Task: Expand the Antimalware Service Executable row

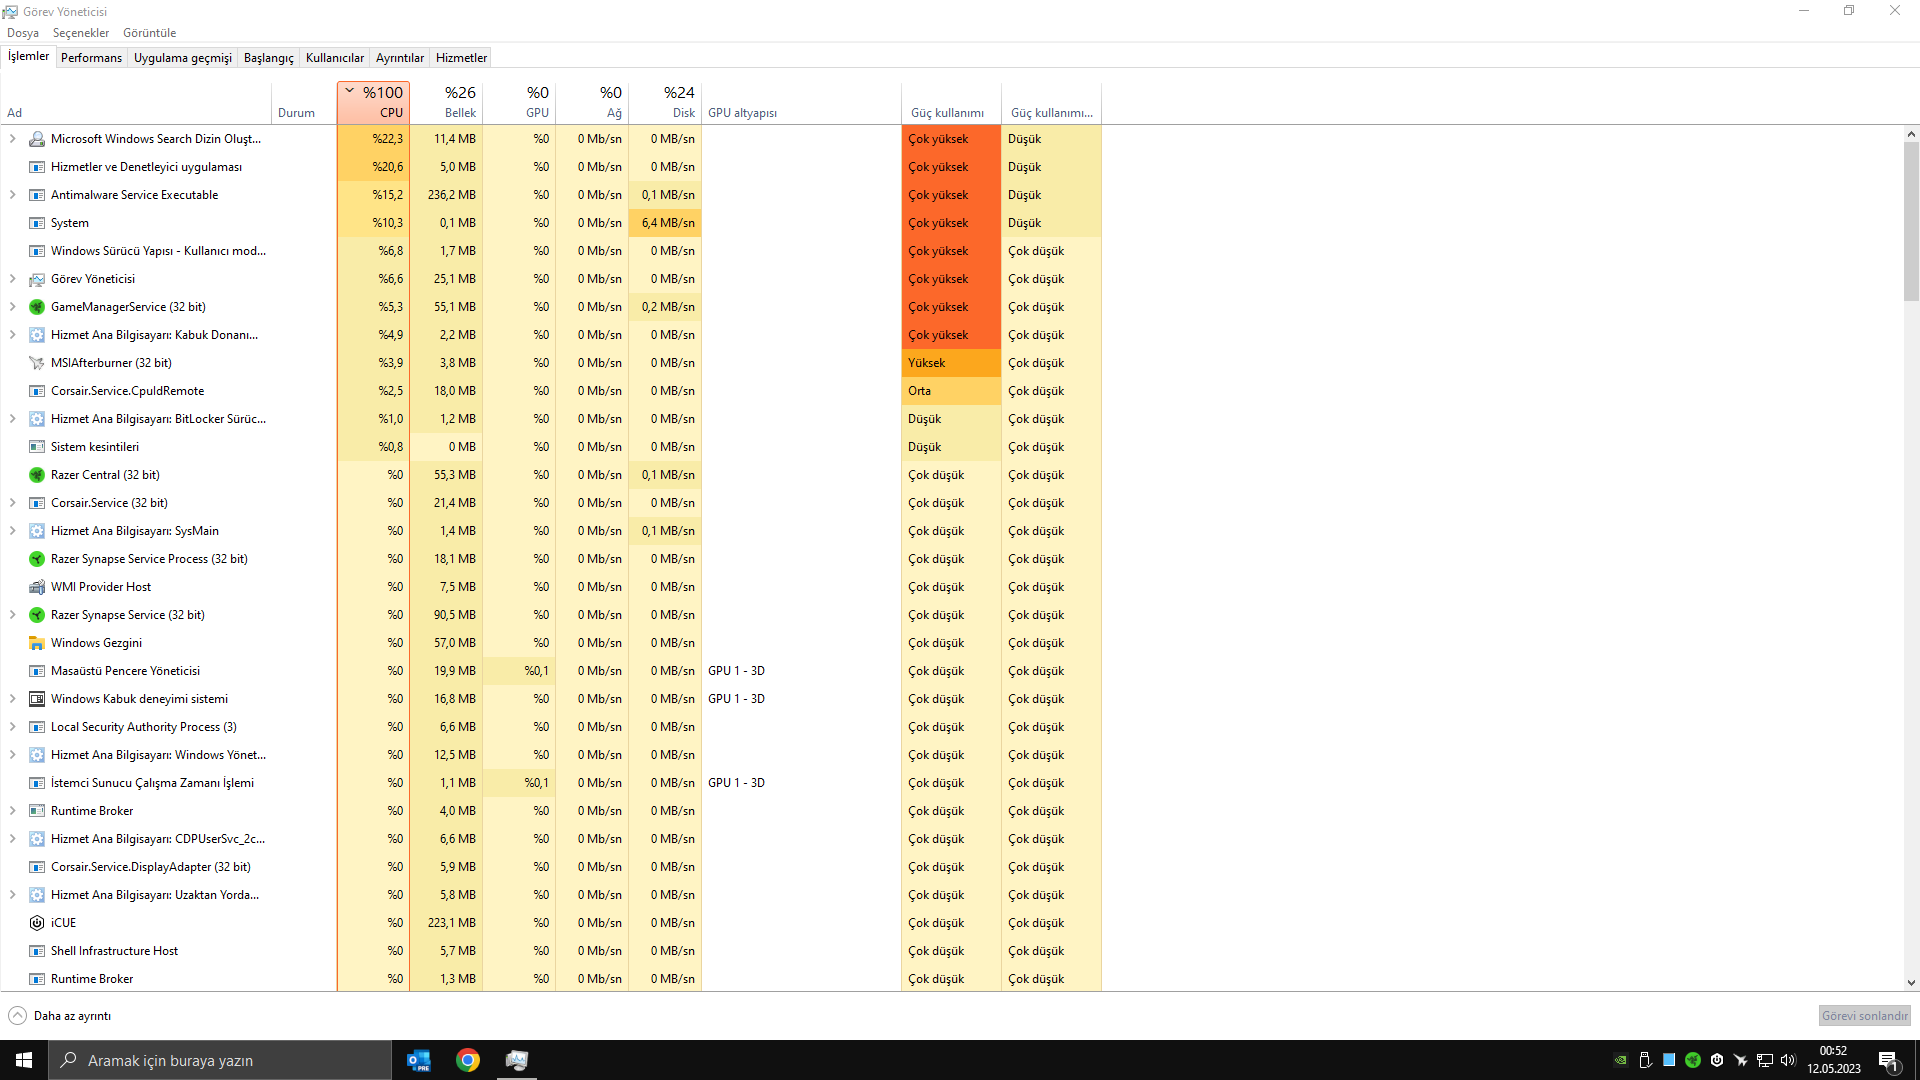Action: pyautogui.click(x=12, y=195)
